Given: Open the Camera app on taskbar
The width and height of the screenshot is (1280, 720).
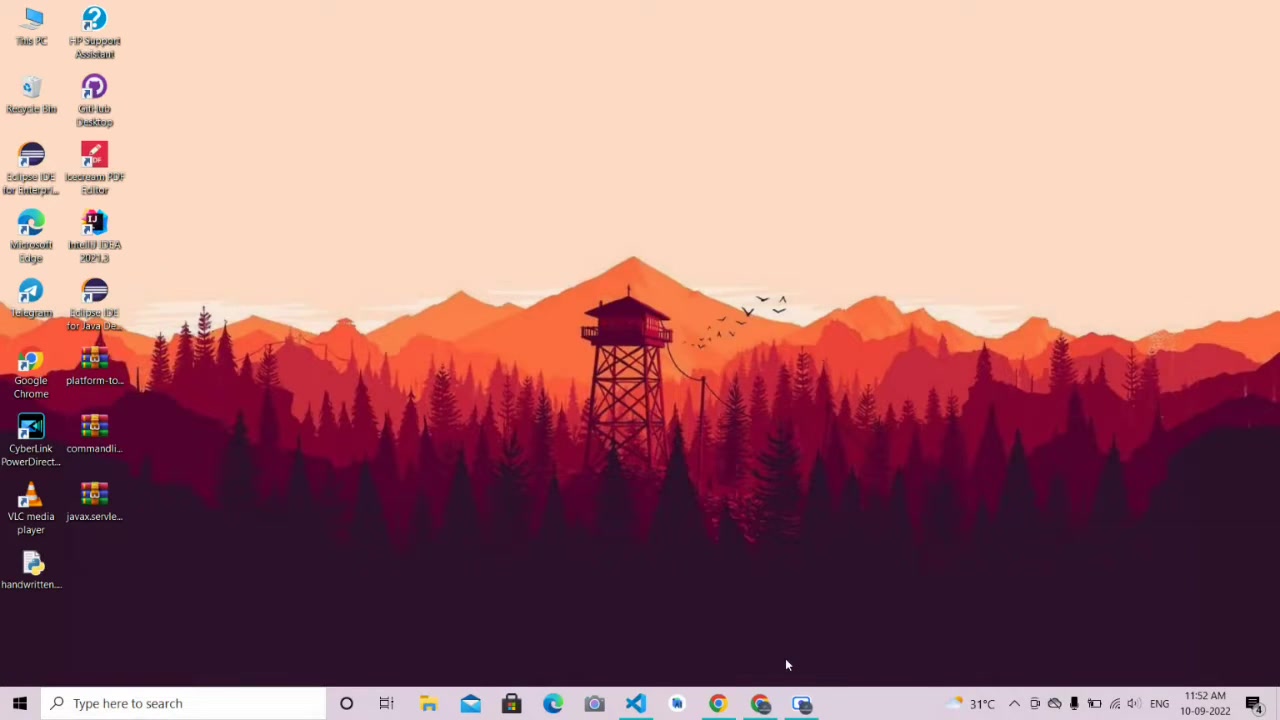Looking at the screenshot, I should pos(594,703).
